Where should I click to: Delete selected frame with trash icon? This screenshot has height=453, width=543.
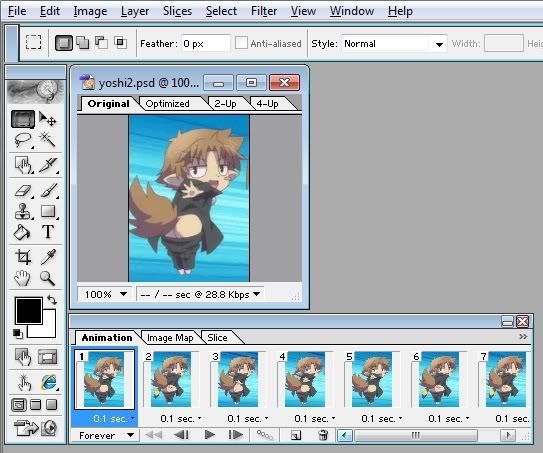pos(323,435)
